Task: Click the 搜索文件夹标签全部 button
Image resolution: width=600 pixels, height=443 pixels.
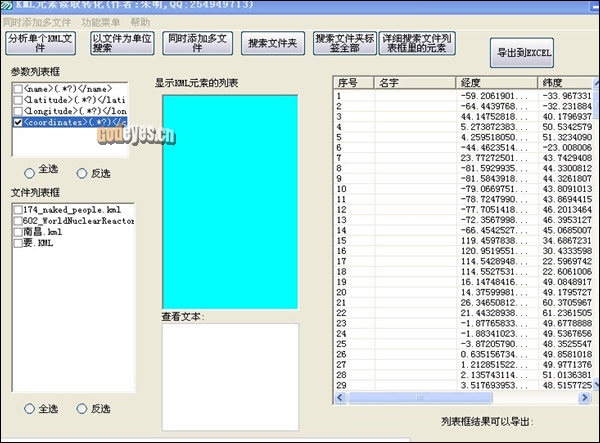Action: tap(345, 43)
